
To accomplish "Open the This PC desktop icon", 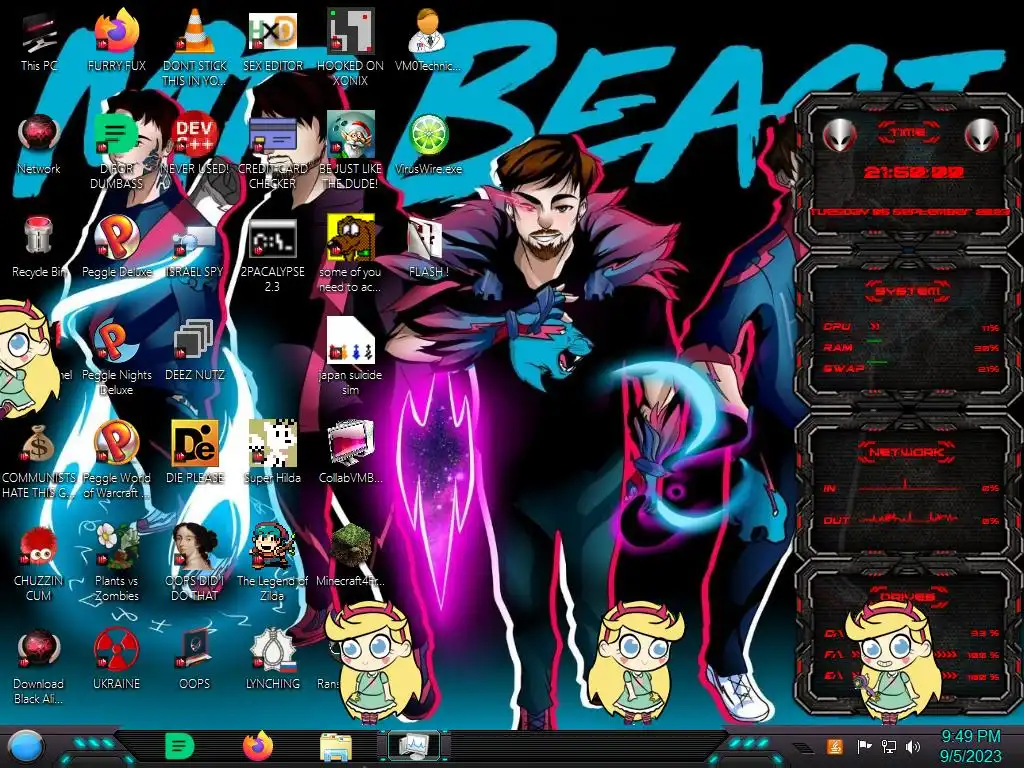I will pyautogui.click(x=39, y=42).
